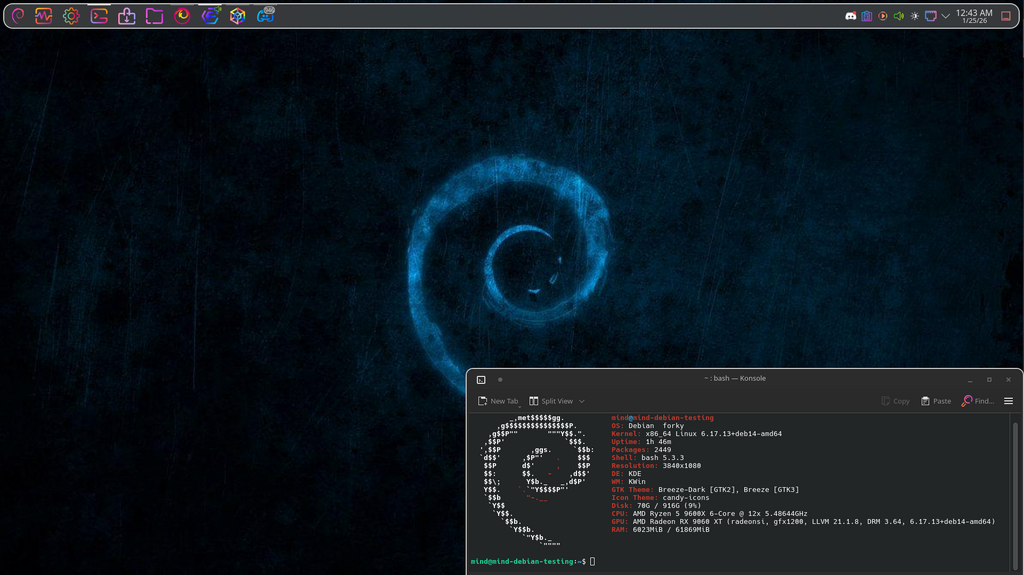Click the Paste toolbar button
This screenshot has width=1024, height=575.
(x=936, y=401)
